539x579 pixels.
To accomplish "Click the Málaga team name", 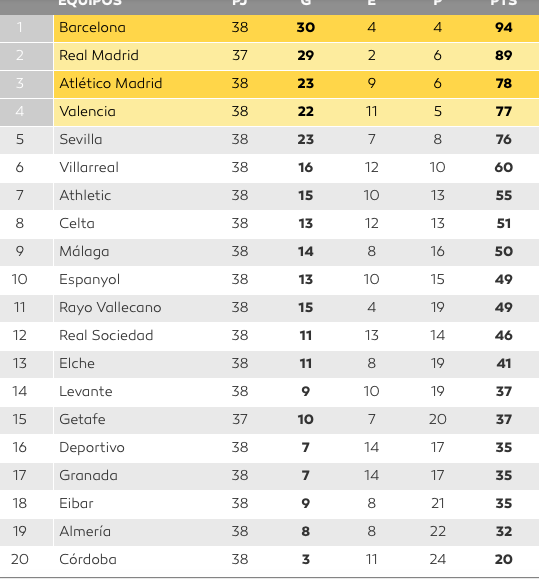I will tap(84, 251).
